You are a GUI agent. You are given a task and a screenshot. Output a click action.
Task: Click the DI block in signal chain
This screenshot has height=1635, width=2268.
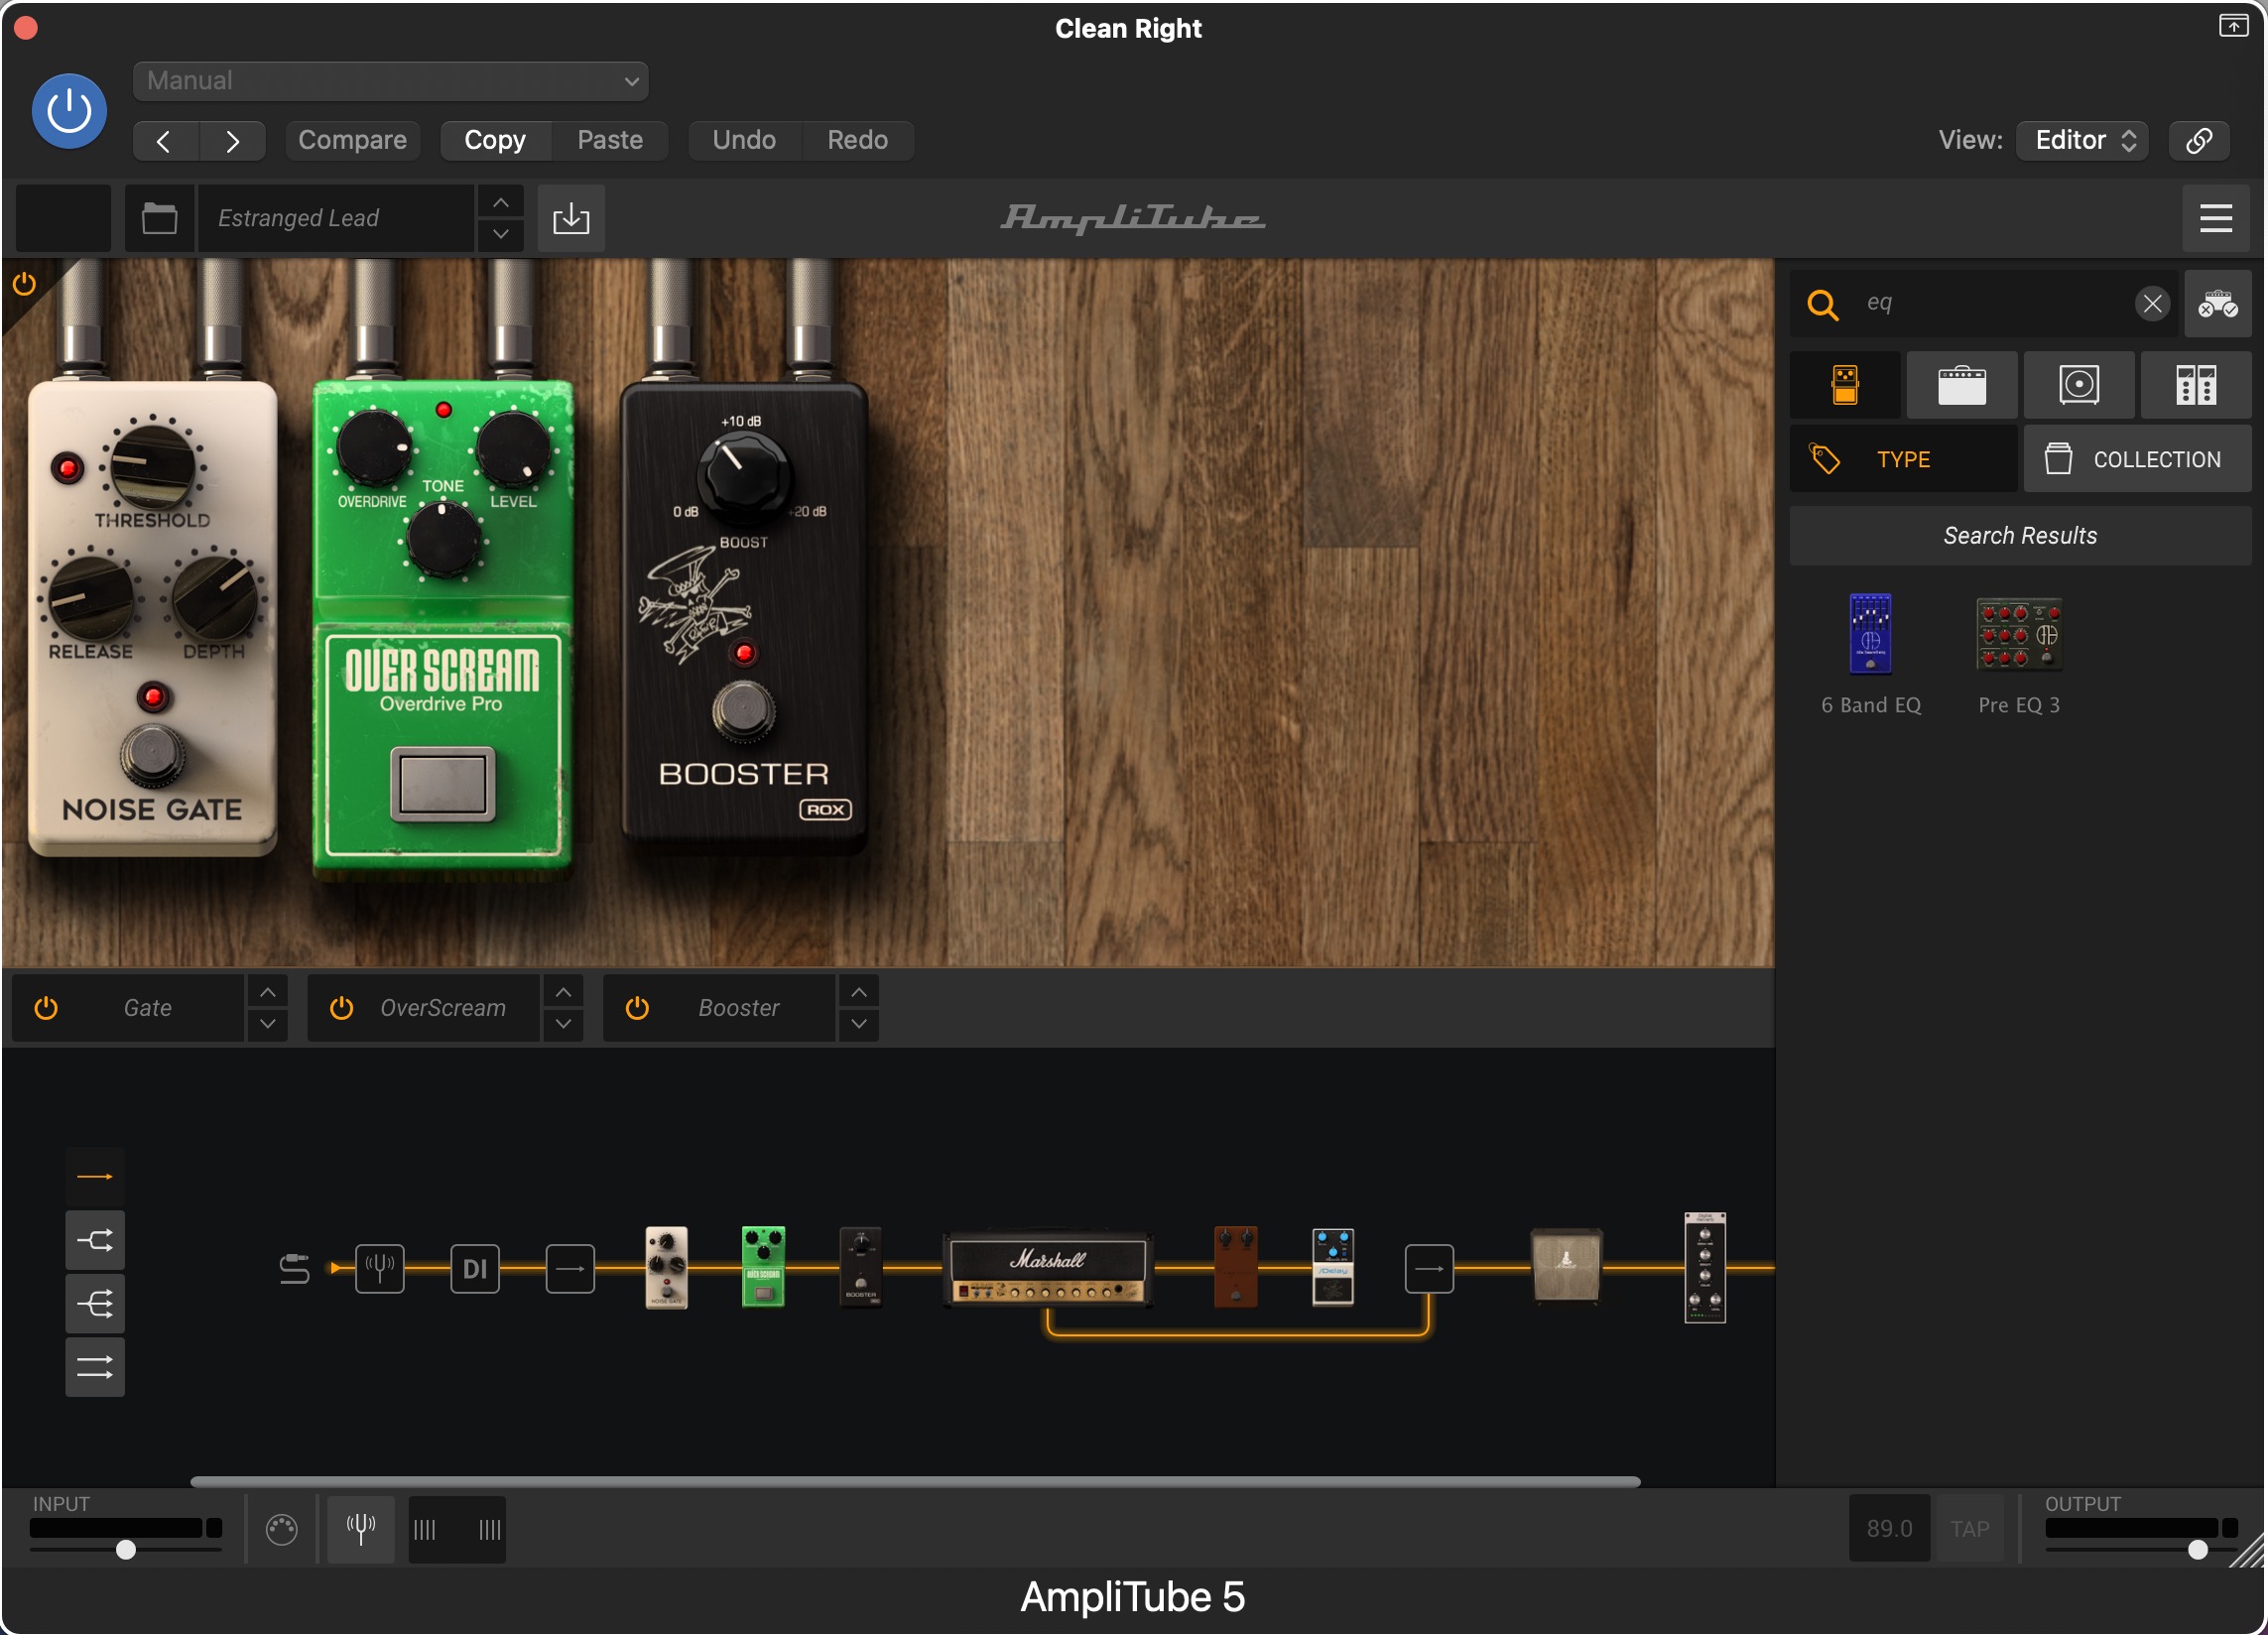(475, 1269)
